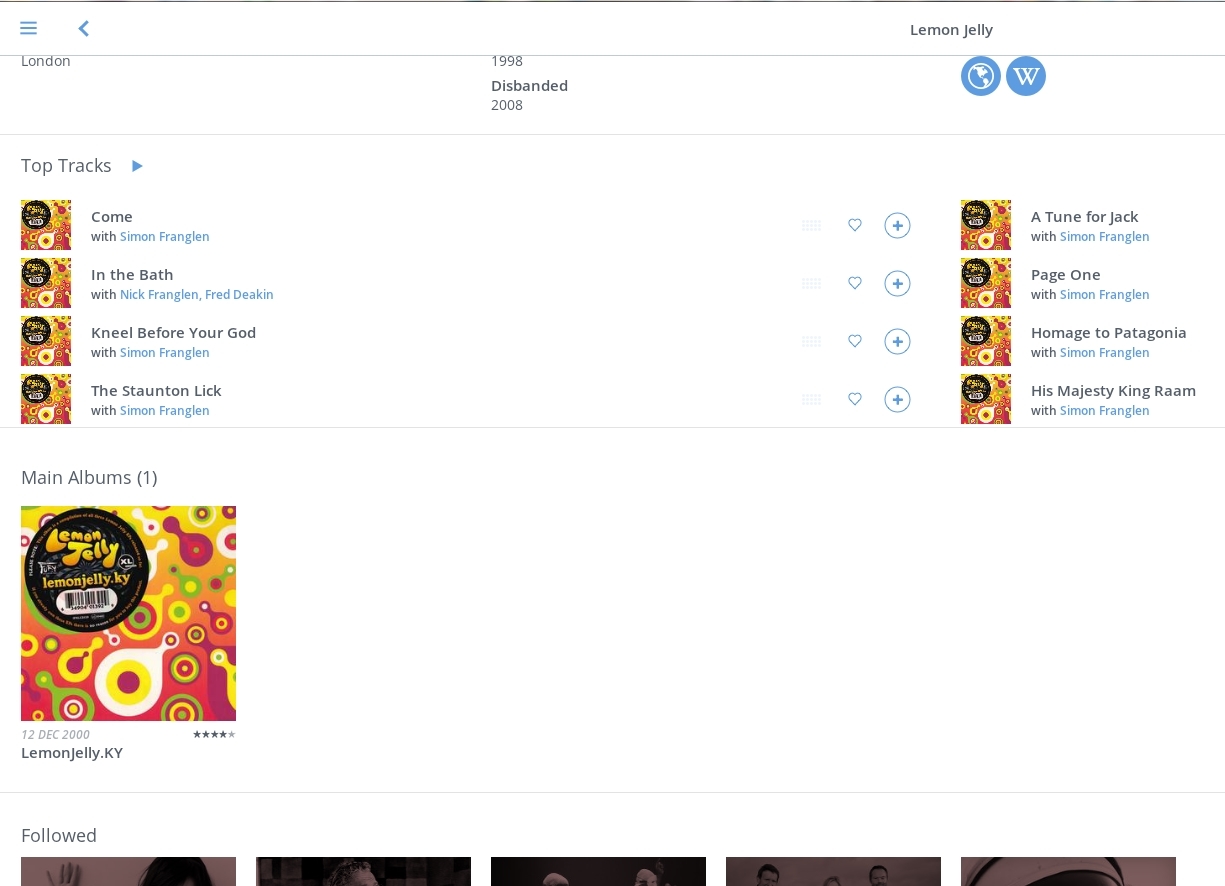Viewport: 1225px width, 886px height.
Task: Open the Wikipedia link icon
Action: pos(1026,76)
